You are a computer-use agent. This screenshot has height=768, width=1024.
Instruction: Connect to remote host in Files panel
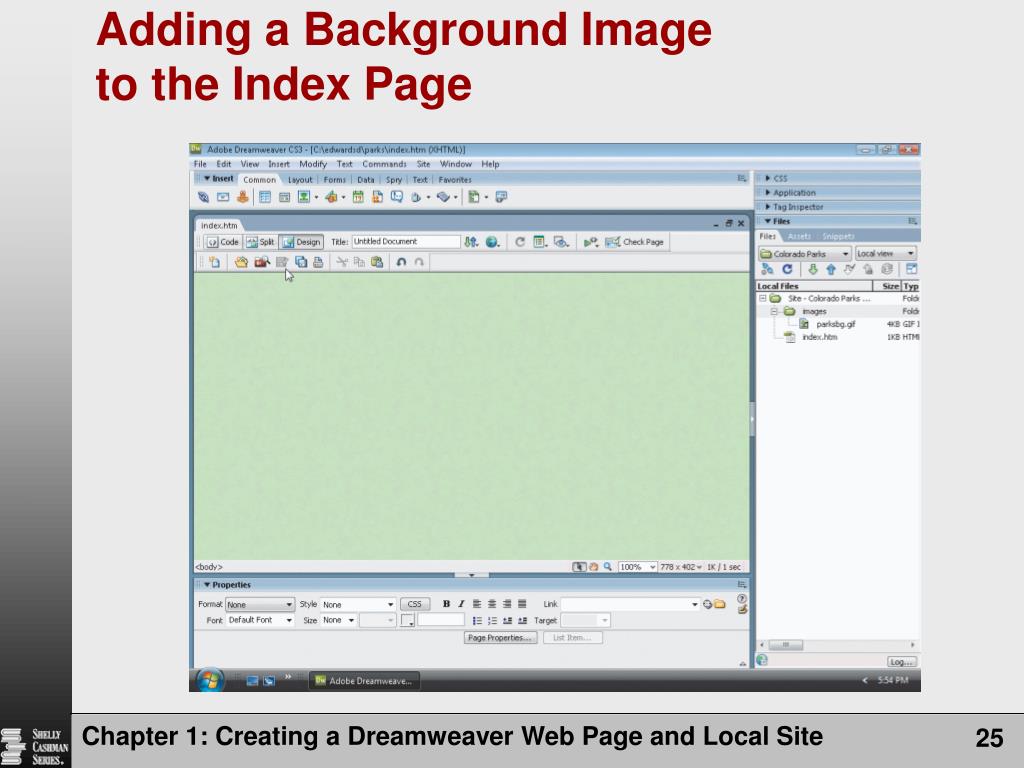[767, 269]
